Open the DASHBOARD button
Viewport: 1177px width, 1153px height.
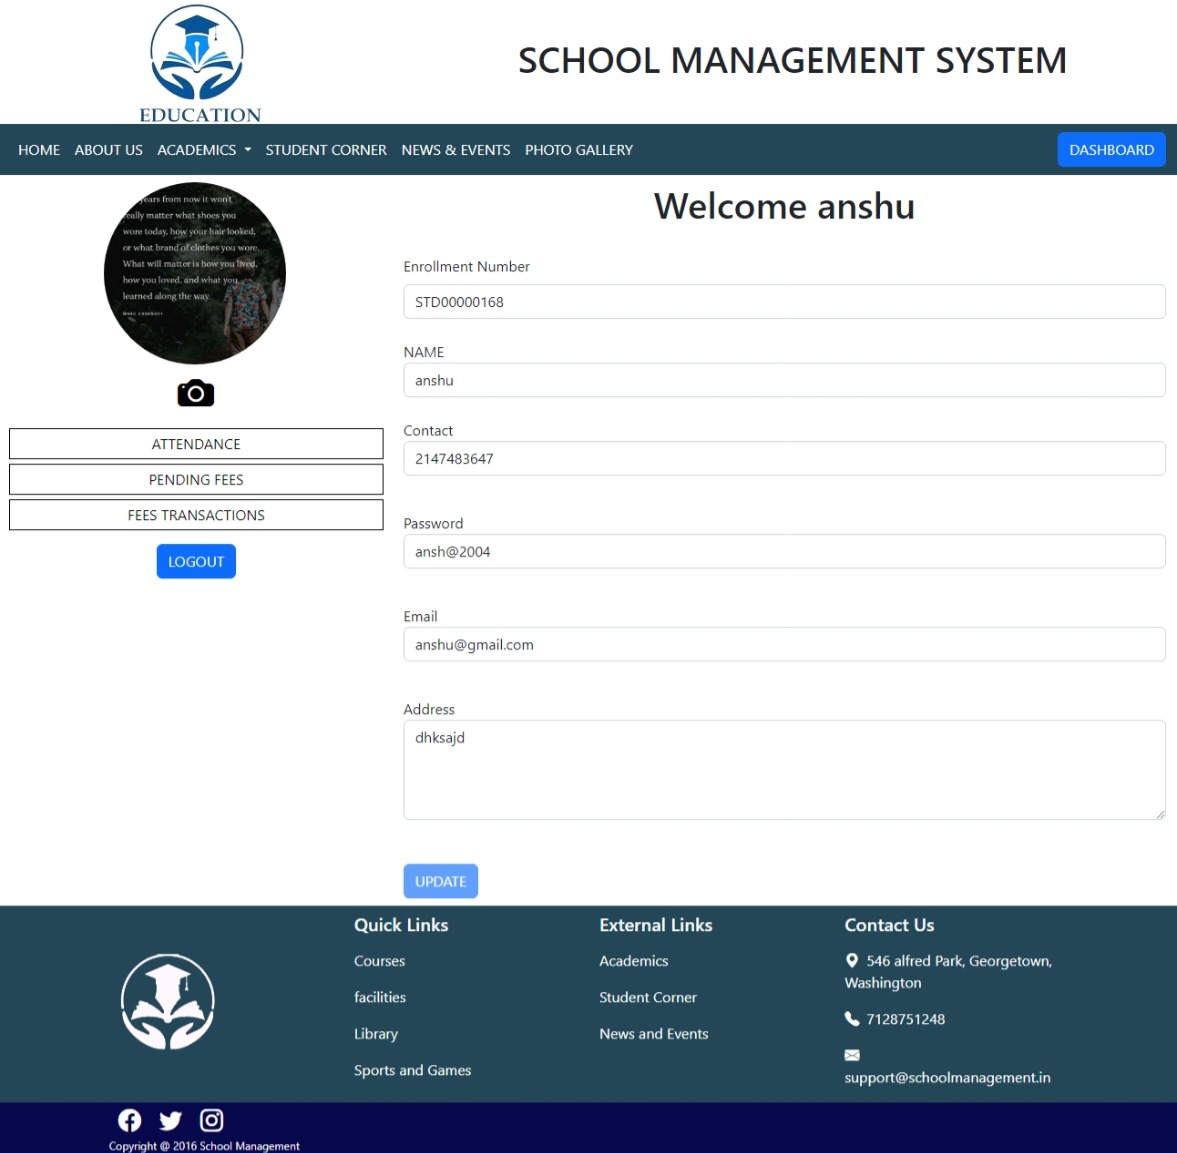(x=1111, y=149)
